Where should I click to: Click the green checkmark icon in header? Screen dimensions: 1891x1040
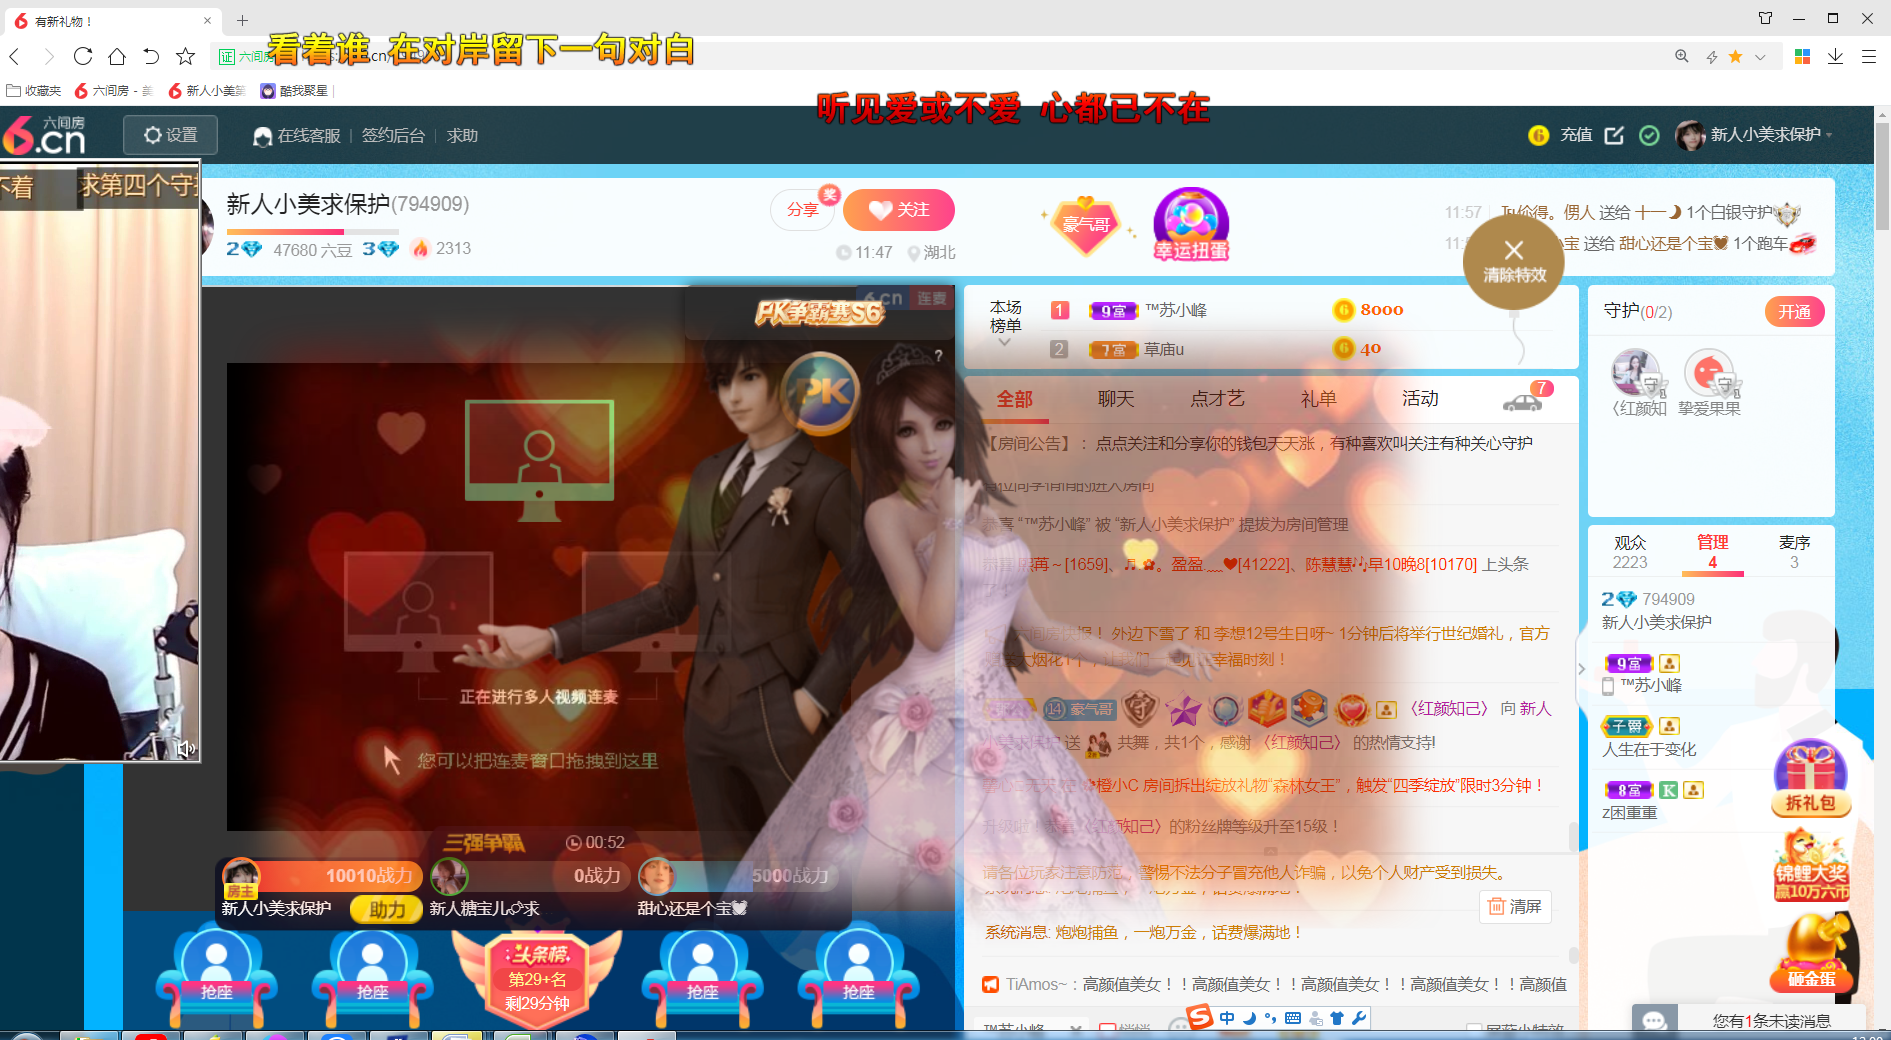tap(1650, 135)
